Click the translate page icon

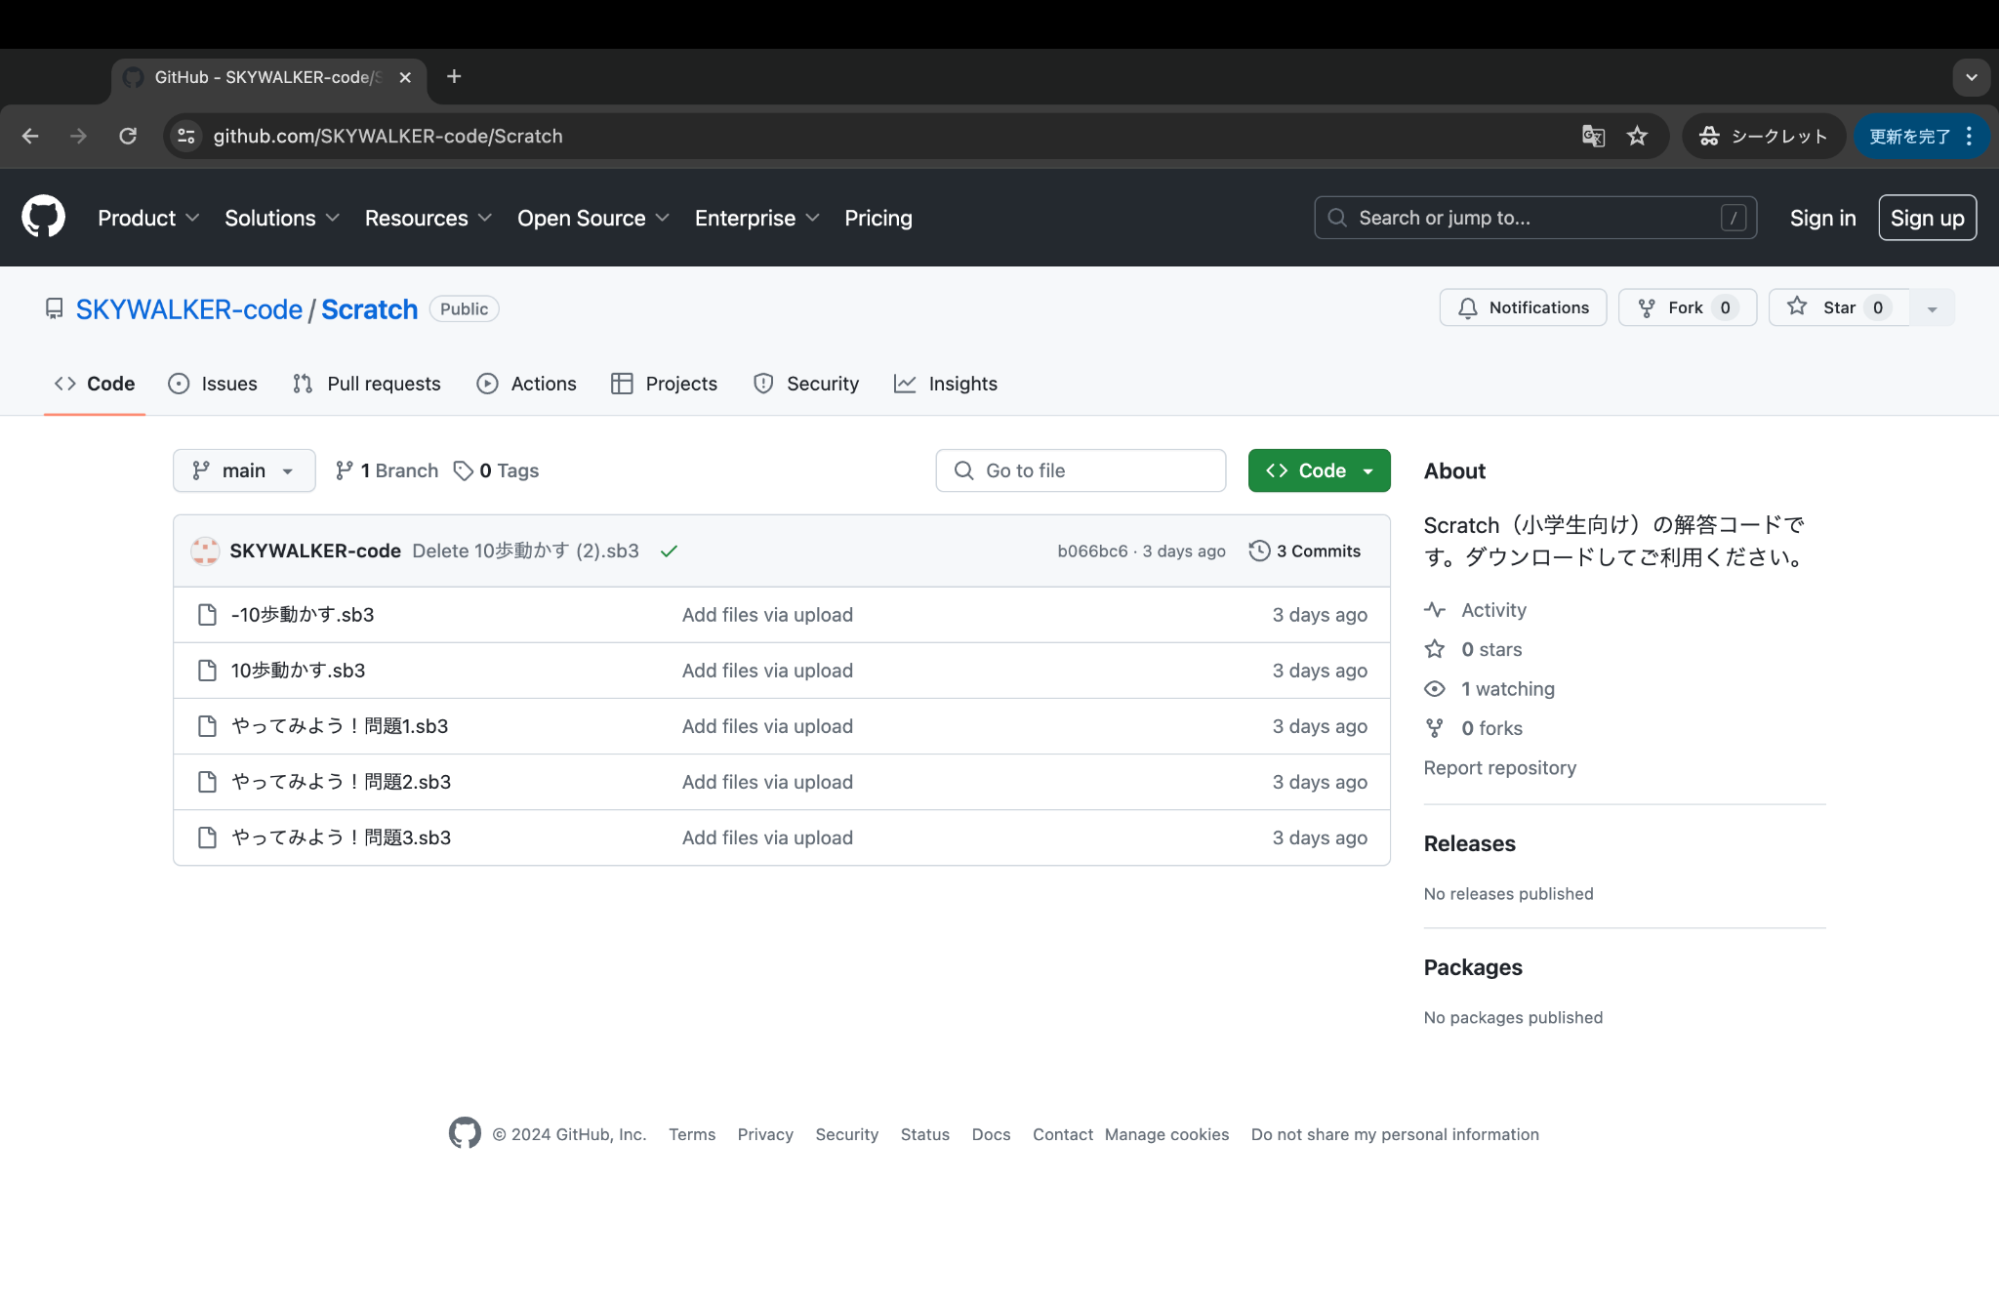pos(1593,136)
